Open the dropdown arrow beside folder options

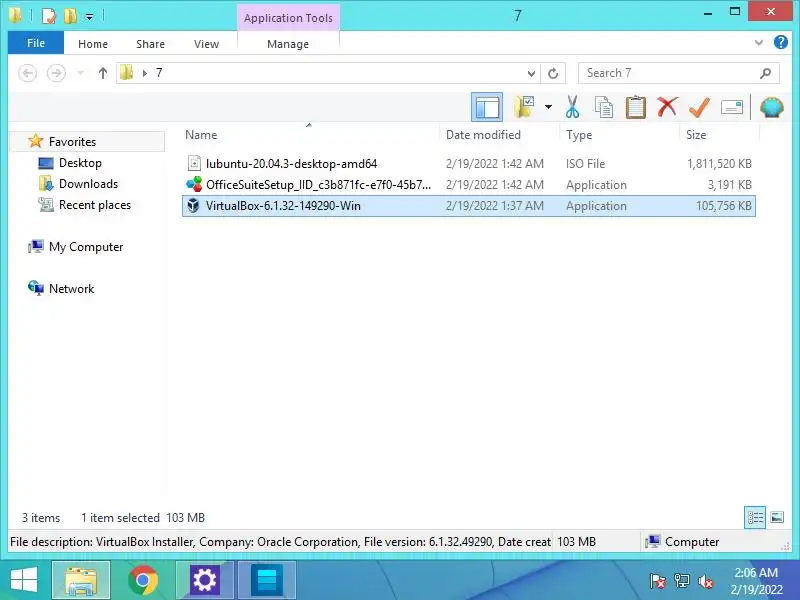coord(548,107)
